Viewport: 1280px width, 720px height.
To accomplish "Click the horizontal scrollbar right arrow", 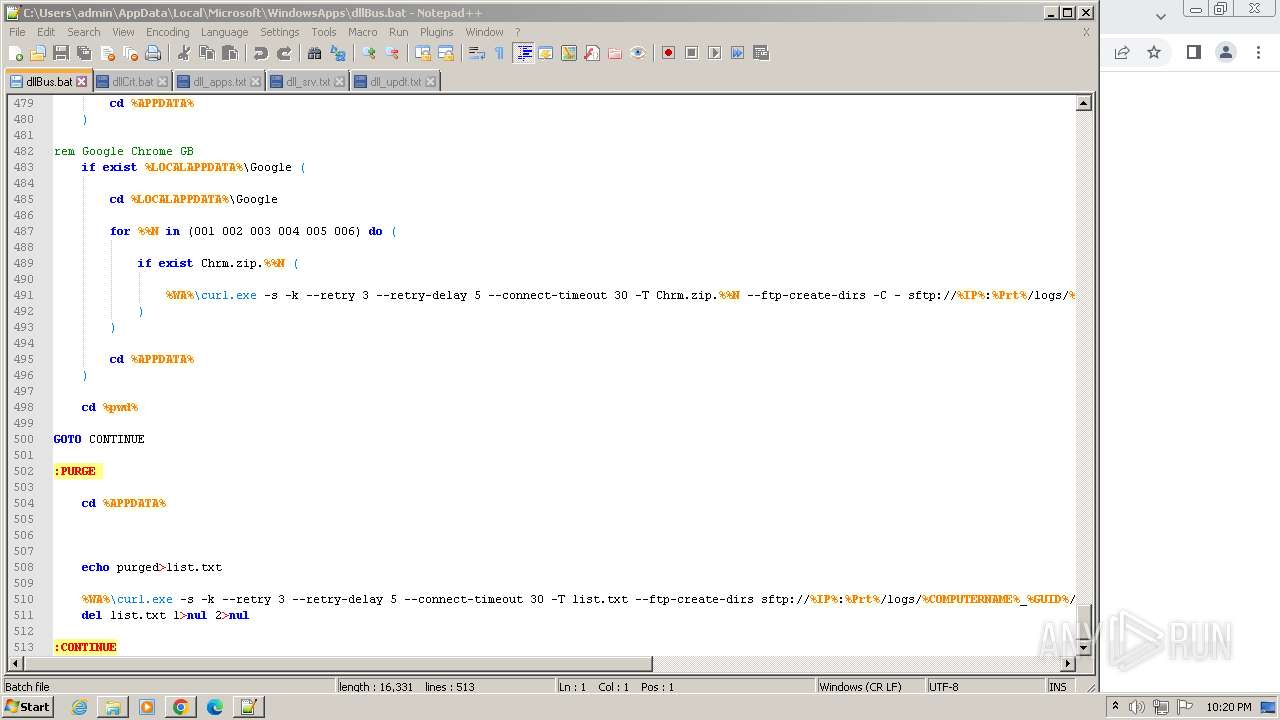I will pos(1067,664).
